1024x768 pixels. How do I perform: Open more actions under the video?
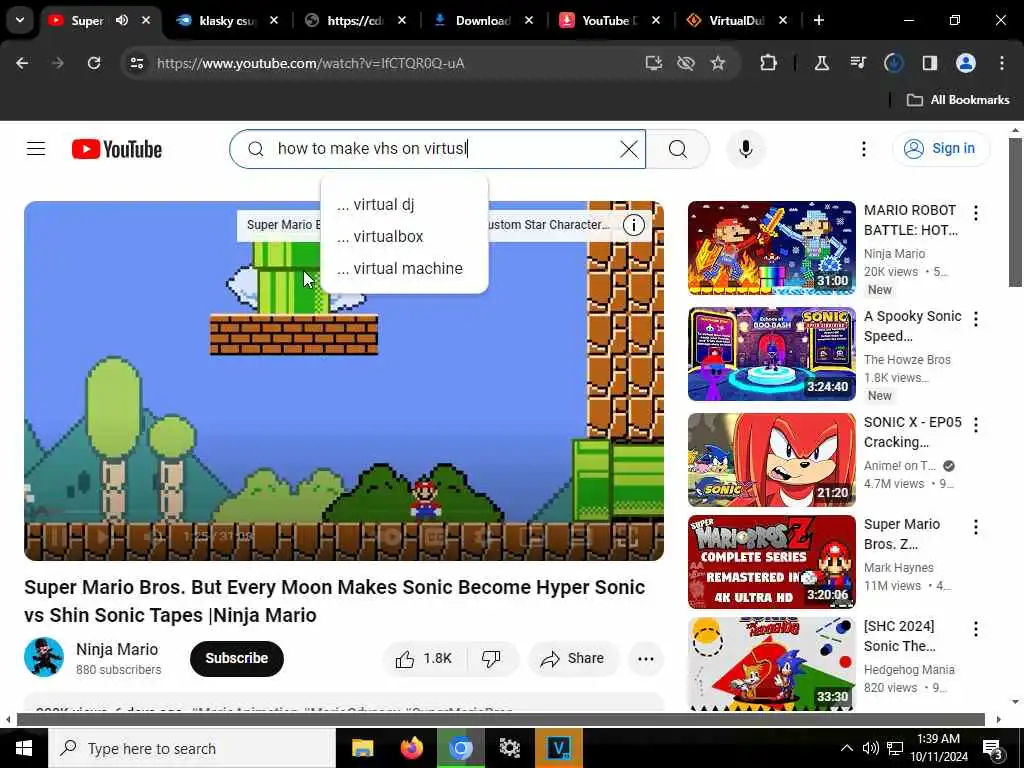tap(645, 658)
